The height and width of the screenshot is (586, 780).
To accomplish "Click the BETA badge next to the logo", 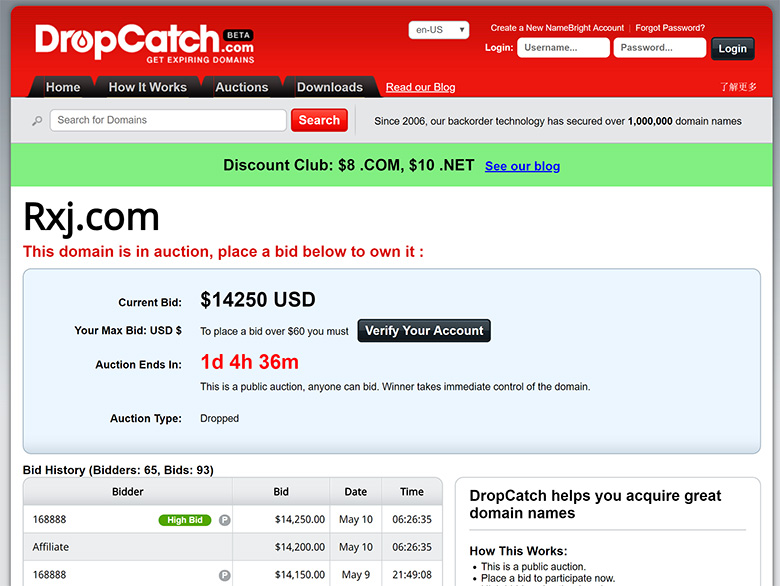I will point(238,35).
